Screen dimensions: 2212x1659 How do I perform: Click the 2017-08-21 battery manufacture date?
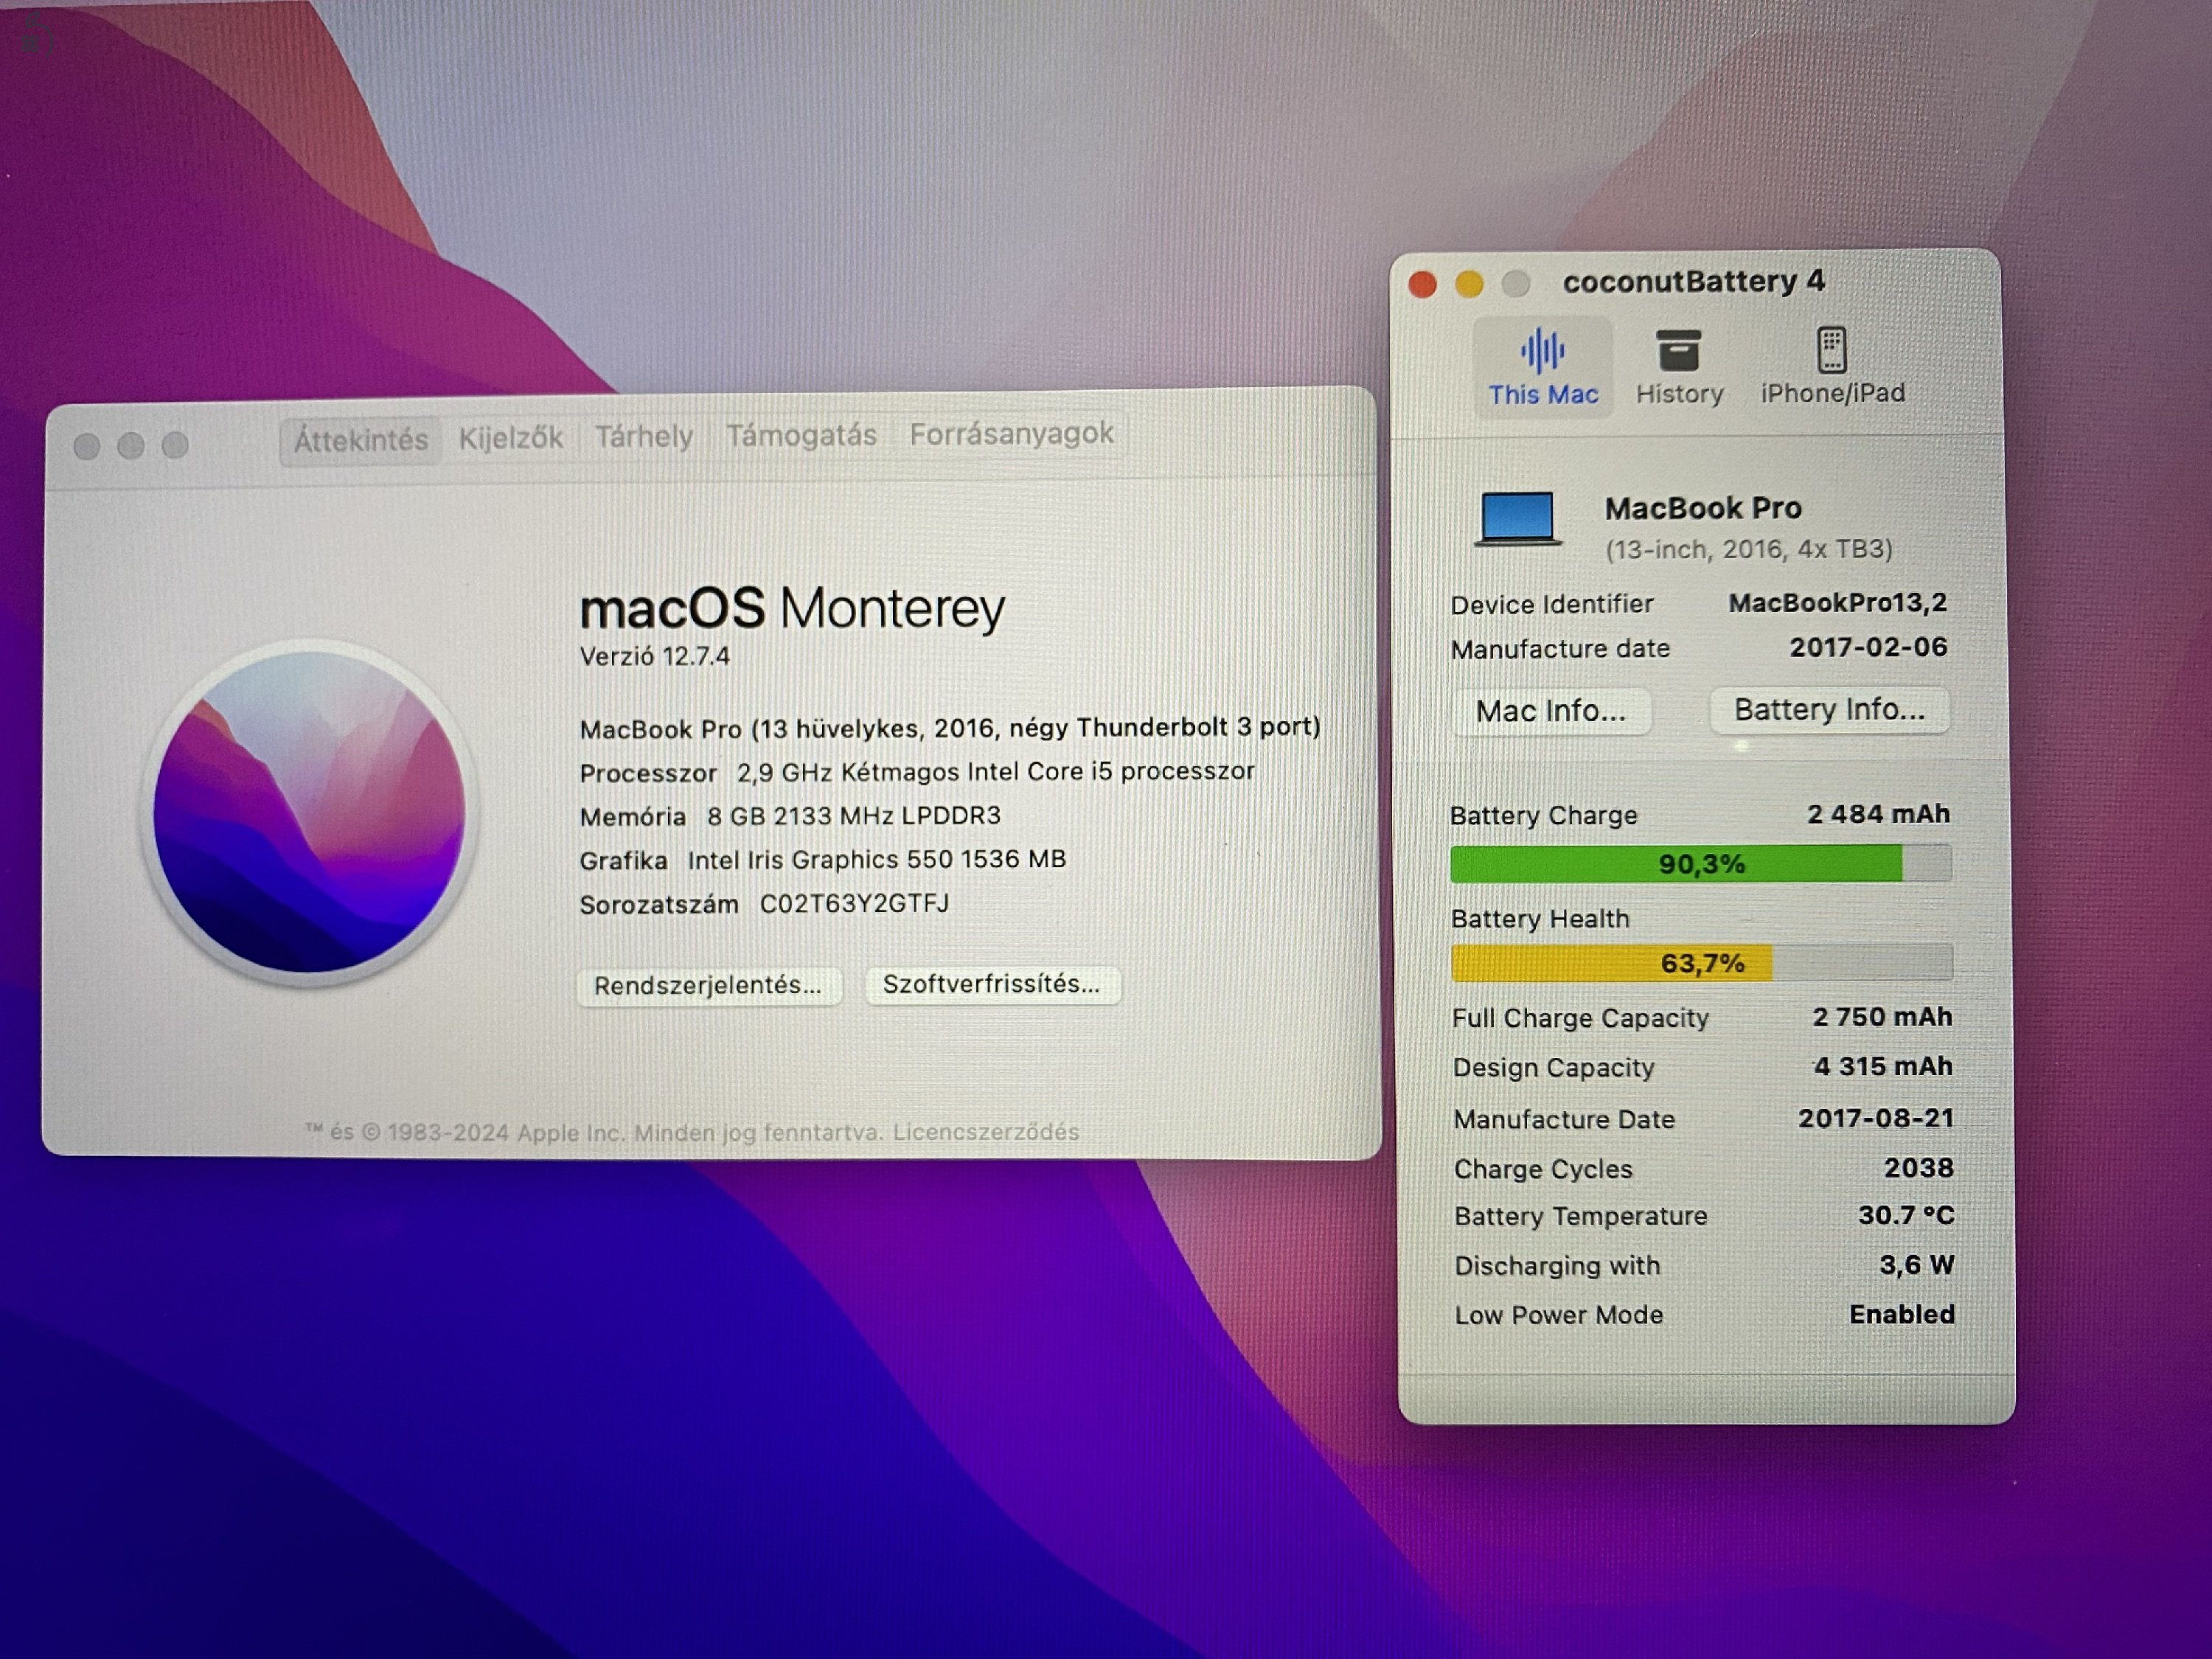point(1876,1119)
